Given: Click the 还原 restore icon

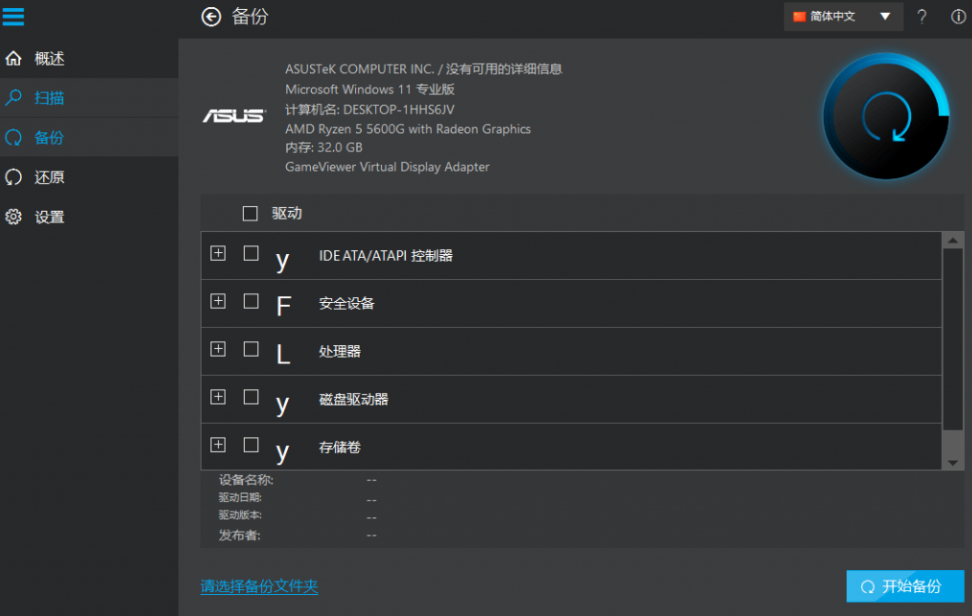Looking at the screenshot, I should (x=14, y=177).
